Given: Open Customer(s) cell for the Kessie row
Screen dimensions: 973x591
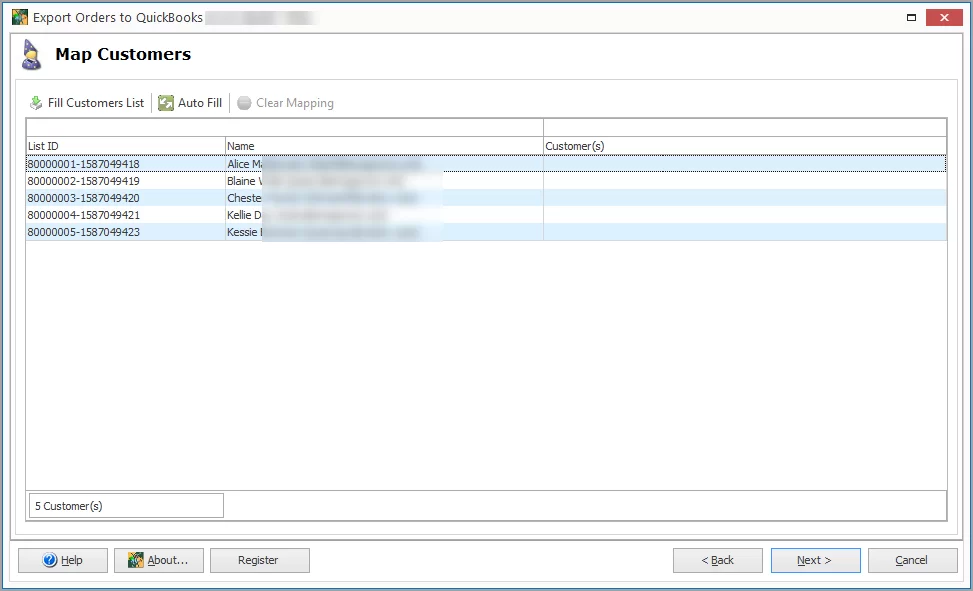Looking at the screenshot, I should (744, 232).
